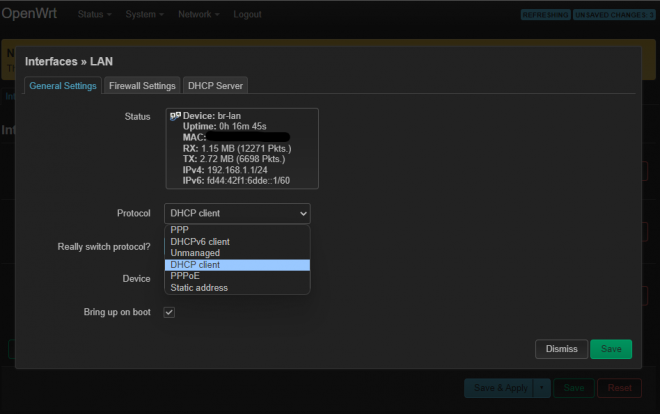This screenshot has height=414, width=660.
Task: Click the Logout link
Action: (x=247, y=15)
